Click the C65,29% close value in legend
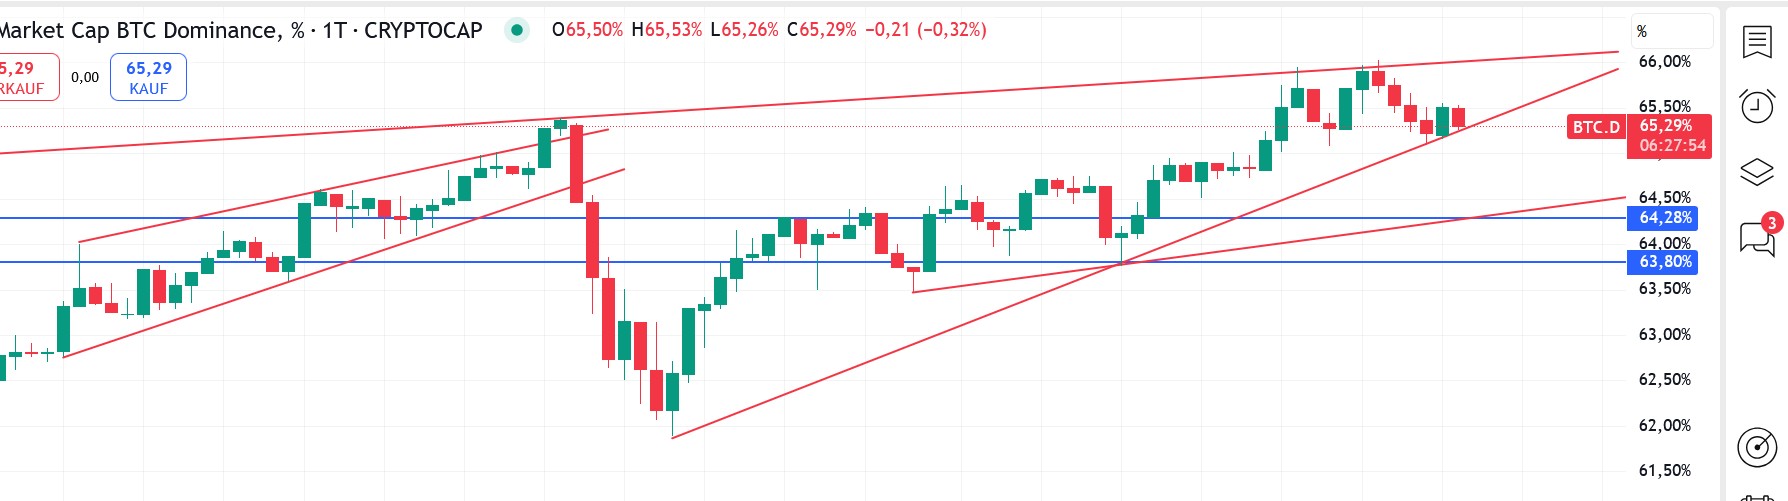 [x=821, y=30]
